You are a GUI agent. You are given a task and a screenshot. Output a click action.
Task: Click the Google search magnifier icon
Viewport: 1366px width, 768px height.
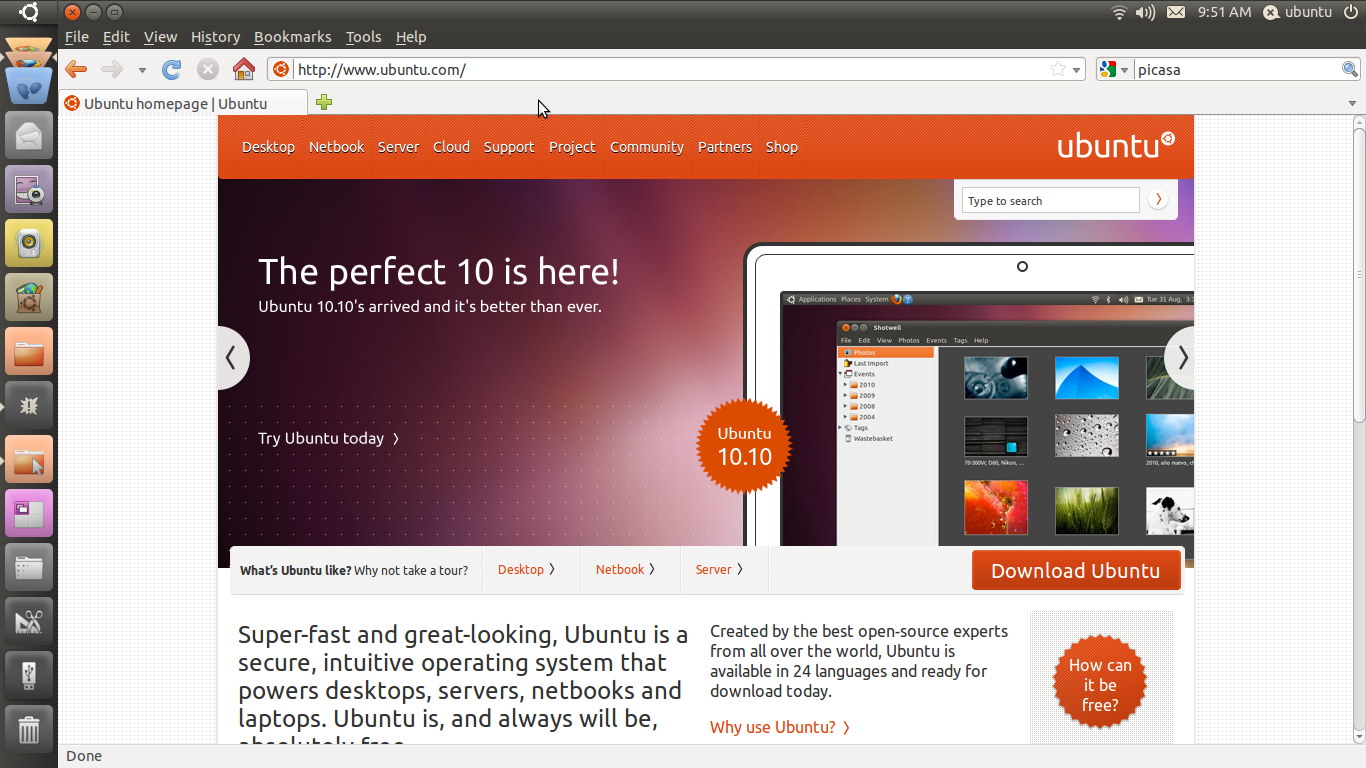1349,69
